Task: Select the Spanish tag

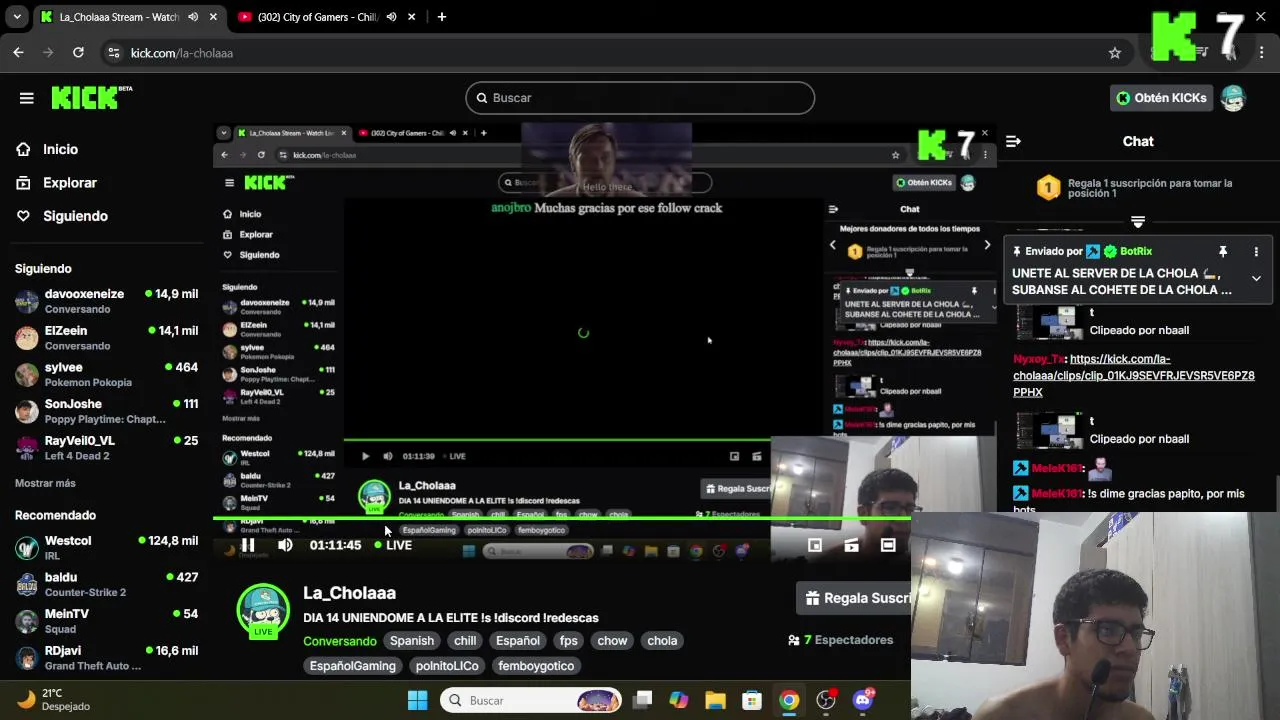Action: point(412,641)
